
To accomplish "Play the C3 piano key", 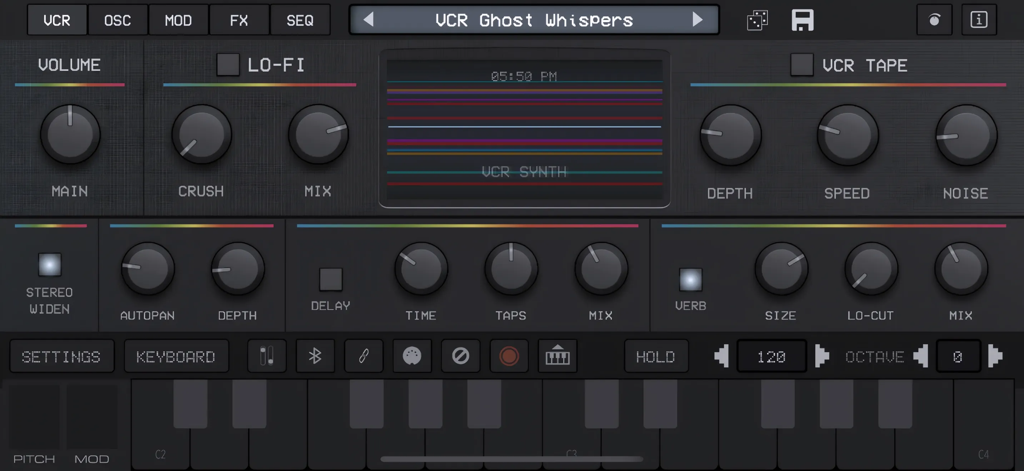I will (x=571, y=451).
